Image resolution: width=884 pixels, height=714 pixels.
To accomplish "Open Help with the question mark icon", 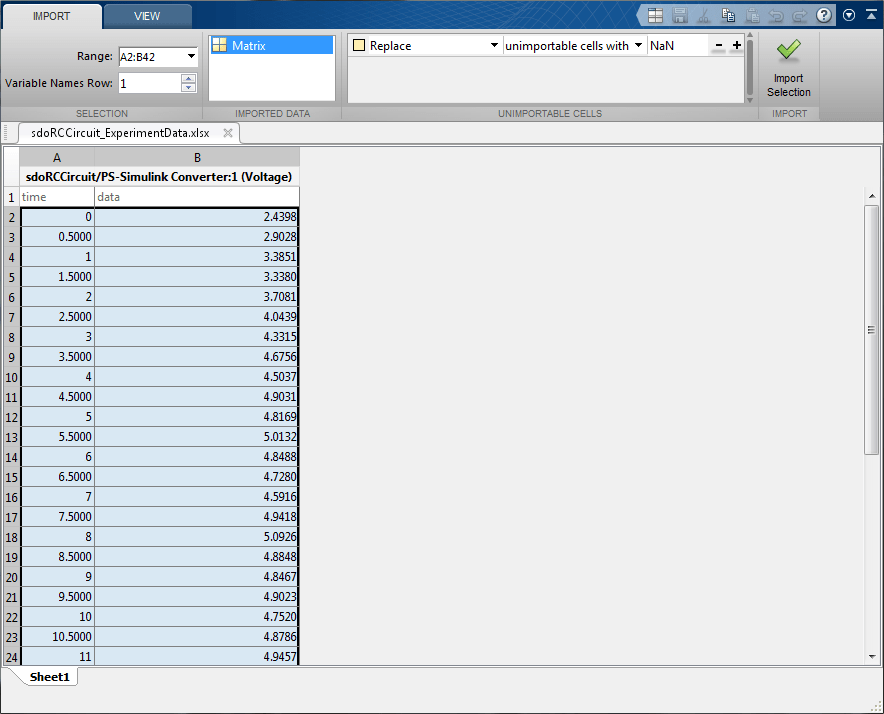I will [x=824, y=15].
